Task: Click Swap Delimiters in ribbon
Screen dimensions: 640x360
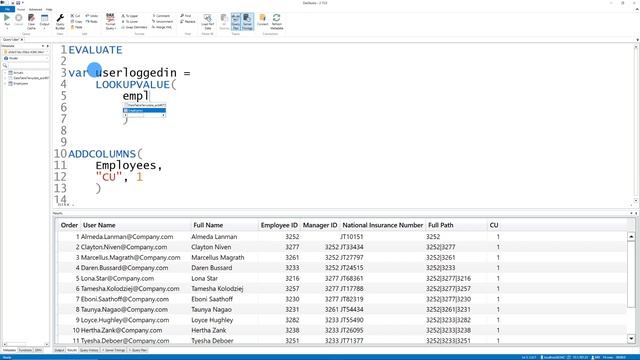Action: point(134,27)
